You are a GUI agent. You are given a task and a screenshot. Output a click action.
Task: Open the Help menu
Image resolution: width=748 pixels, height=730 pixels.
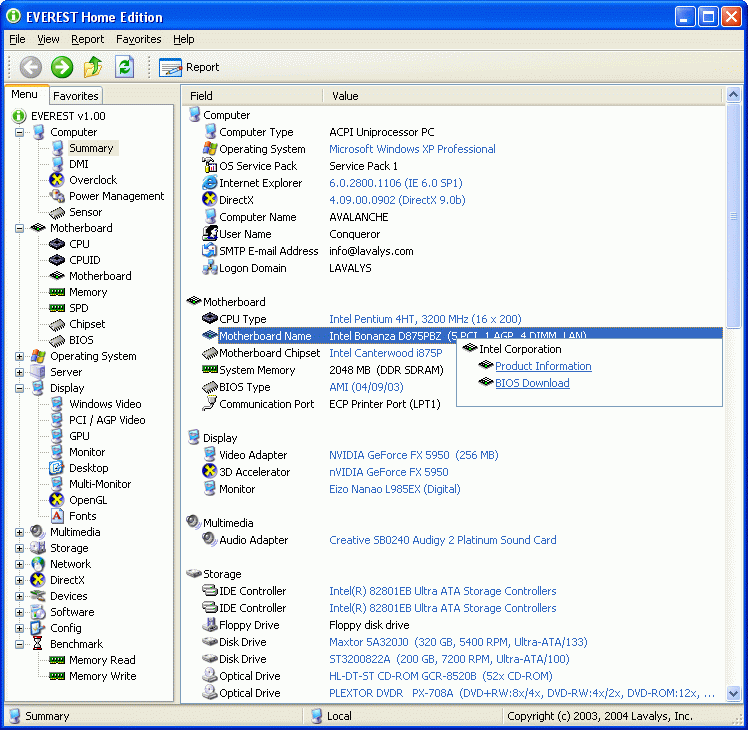(x=183, y=39)
